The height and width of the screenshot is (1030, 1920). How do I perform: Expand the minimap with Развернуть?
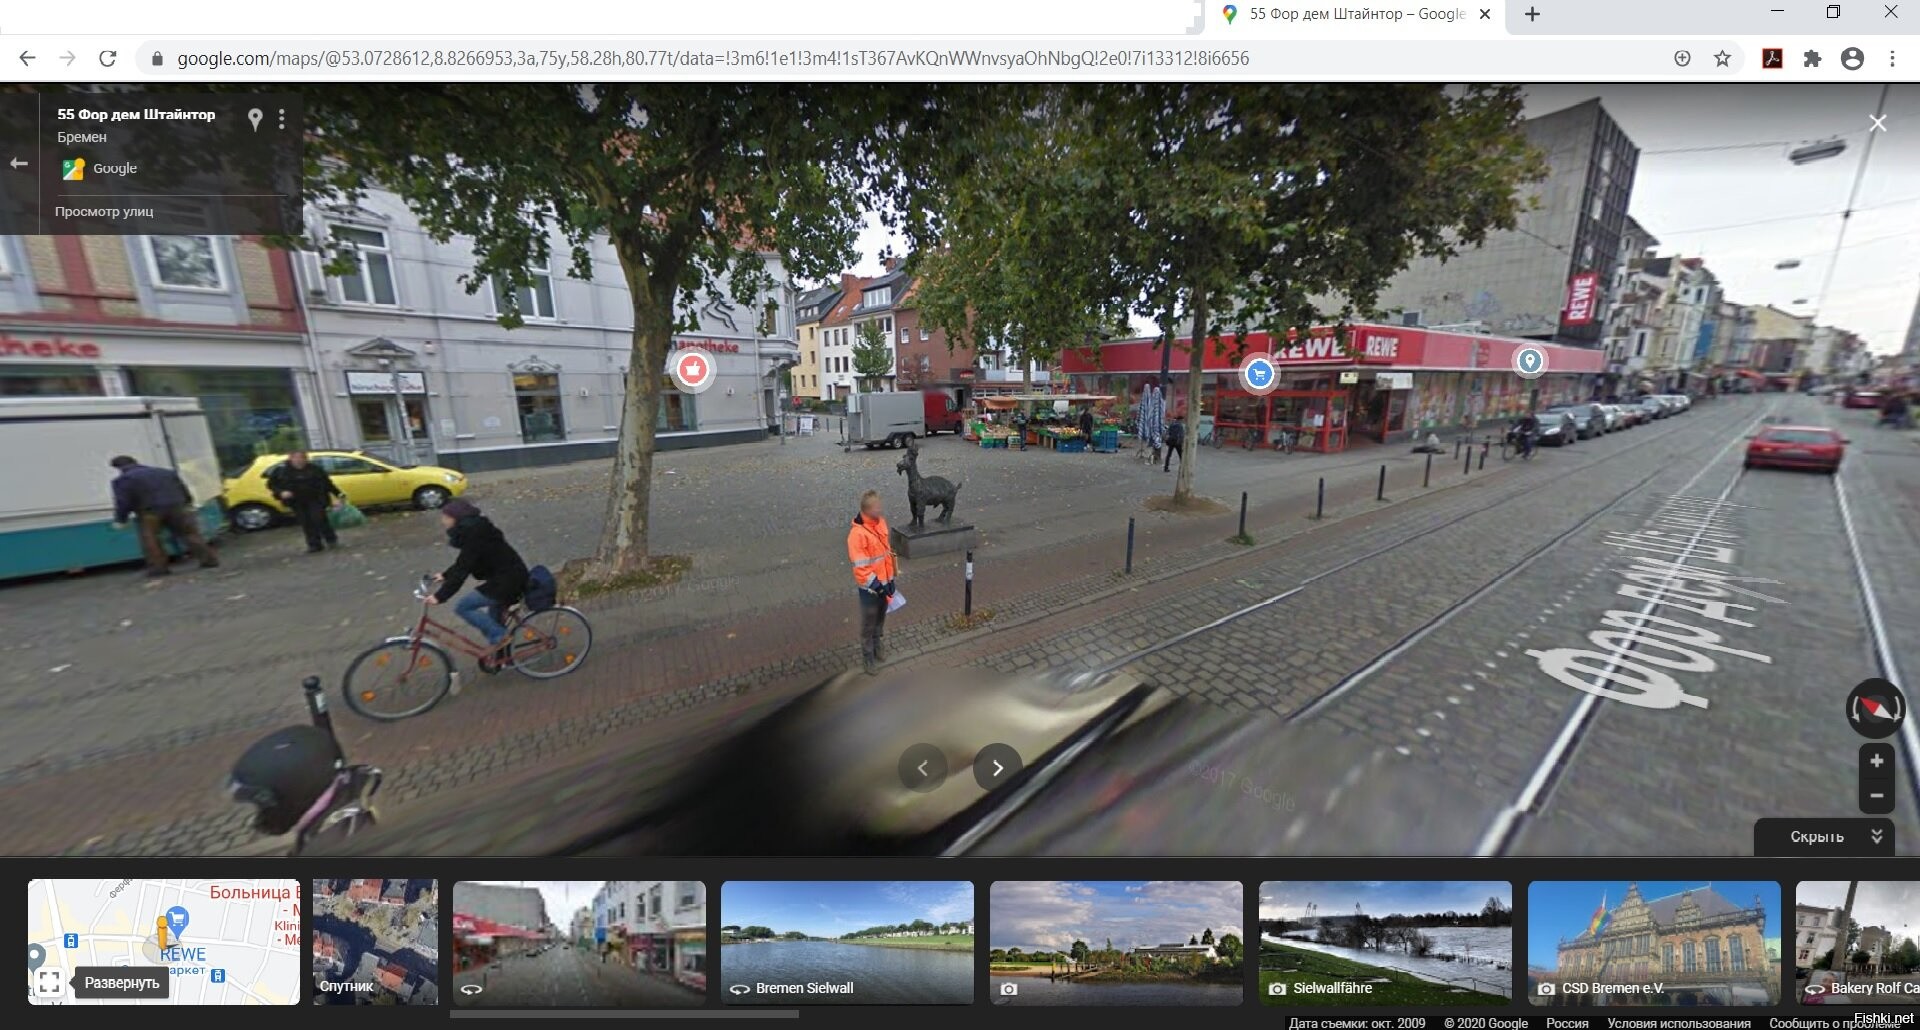click(122, 983)
